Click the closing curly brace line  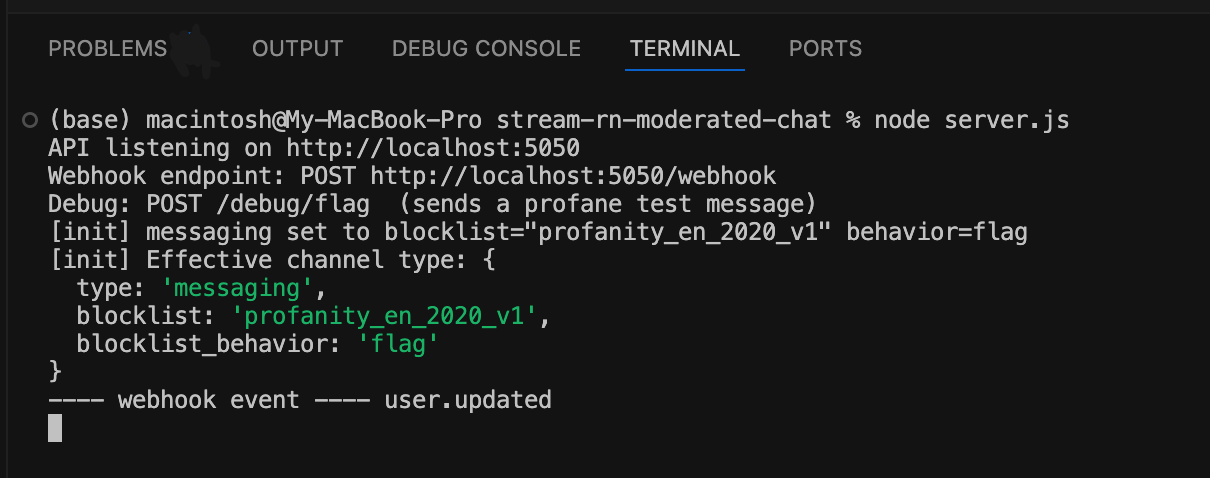click(x=55, y=372)
